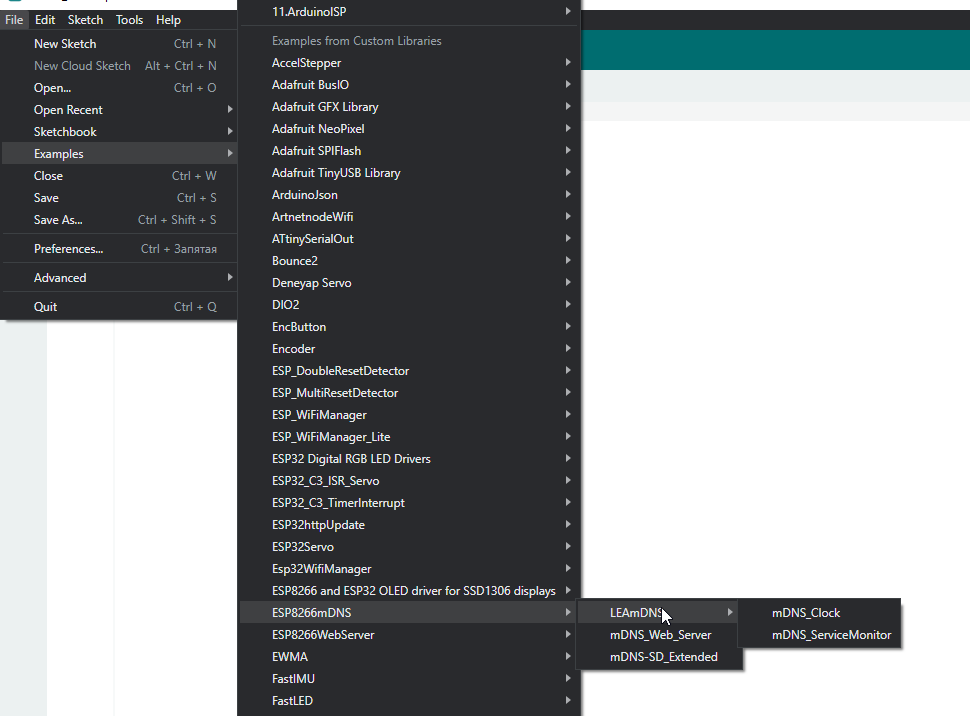Open ESP_DoubleResetDetector examples
The width and height of the screenshot is (970, 716).
[x=409, y=371]
